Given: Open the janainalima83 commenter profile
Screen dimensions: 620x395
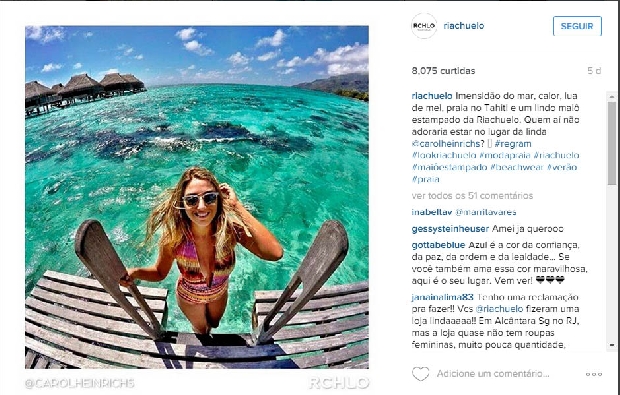Looking at the screenshot, I should pos(442,297).
